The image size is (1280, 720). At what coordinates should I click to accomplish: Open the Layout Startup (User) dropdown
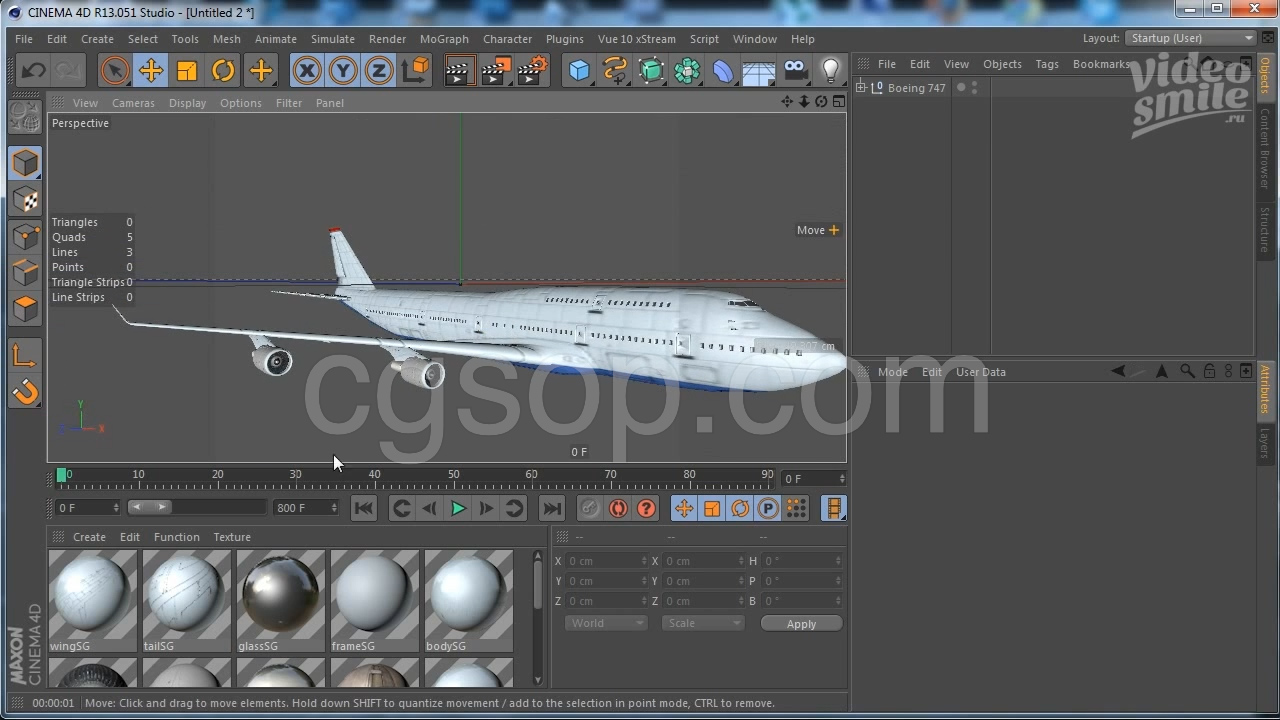point(1191,38)
